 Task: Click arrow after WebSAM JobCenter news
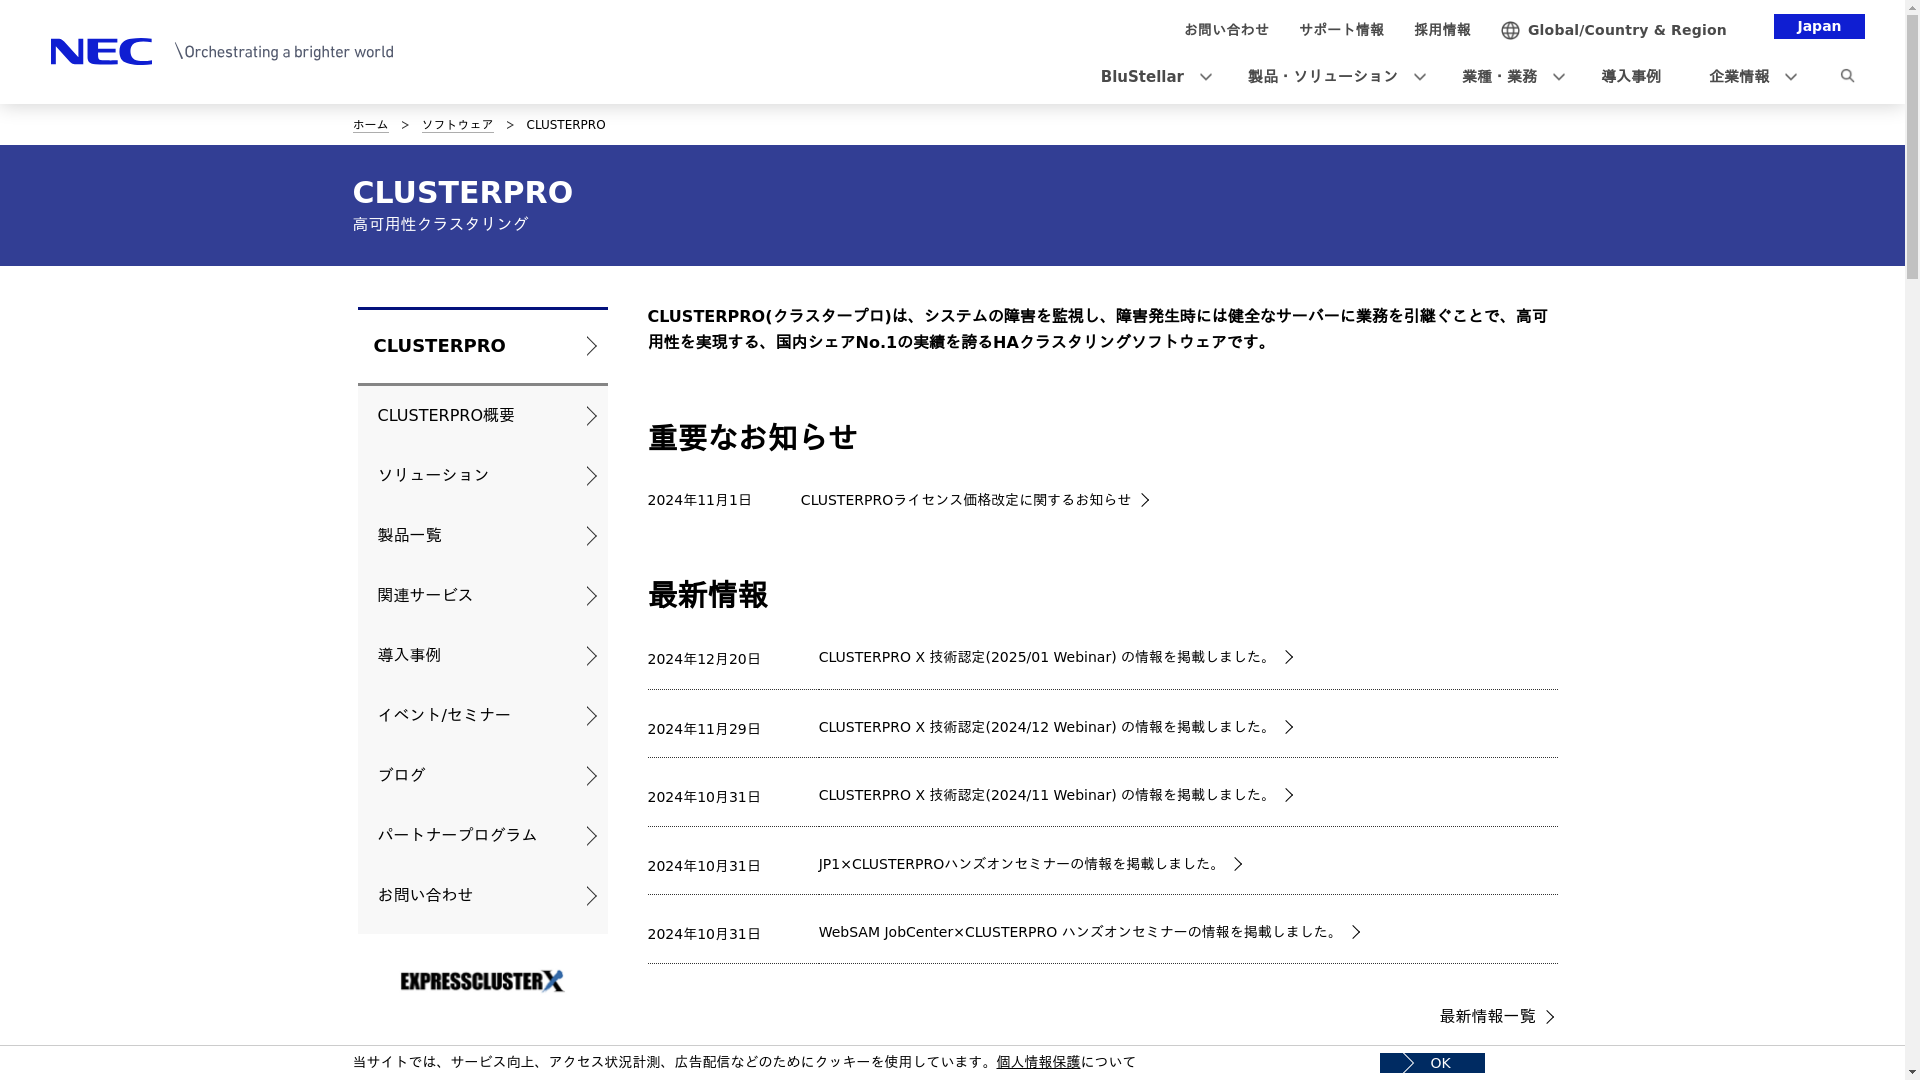[x=1356, y=932]
